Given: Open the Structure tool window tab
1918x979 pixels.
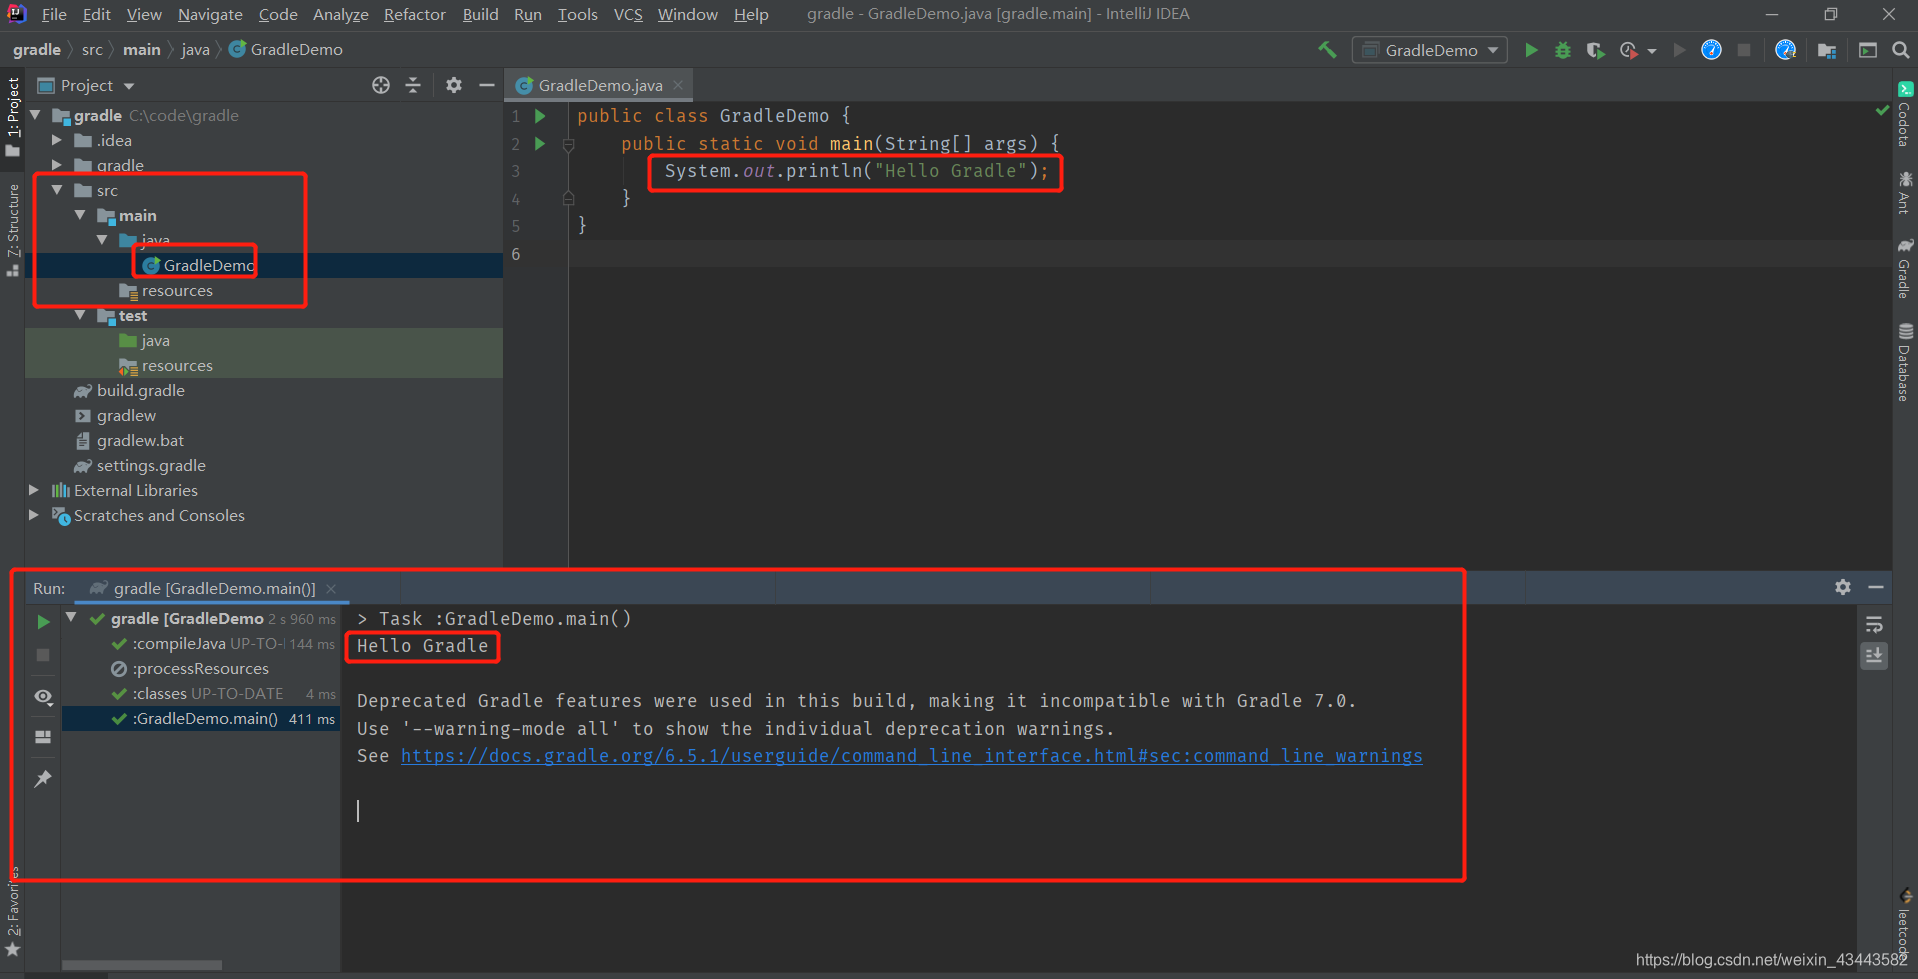Looking at the screenshot, I should tap(13, 230).
